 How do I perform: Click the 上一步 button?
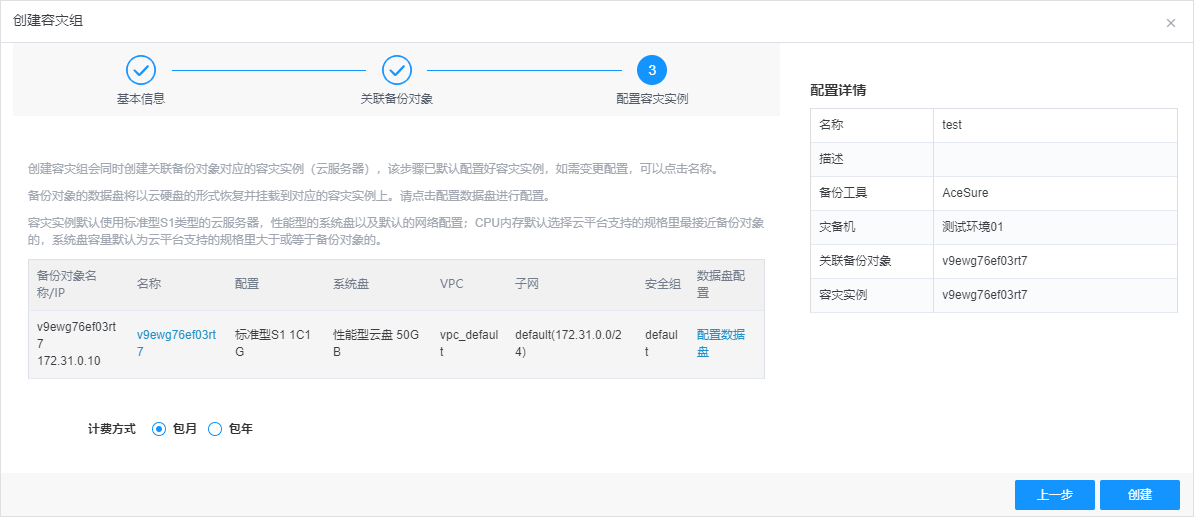pos(1055,495)
